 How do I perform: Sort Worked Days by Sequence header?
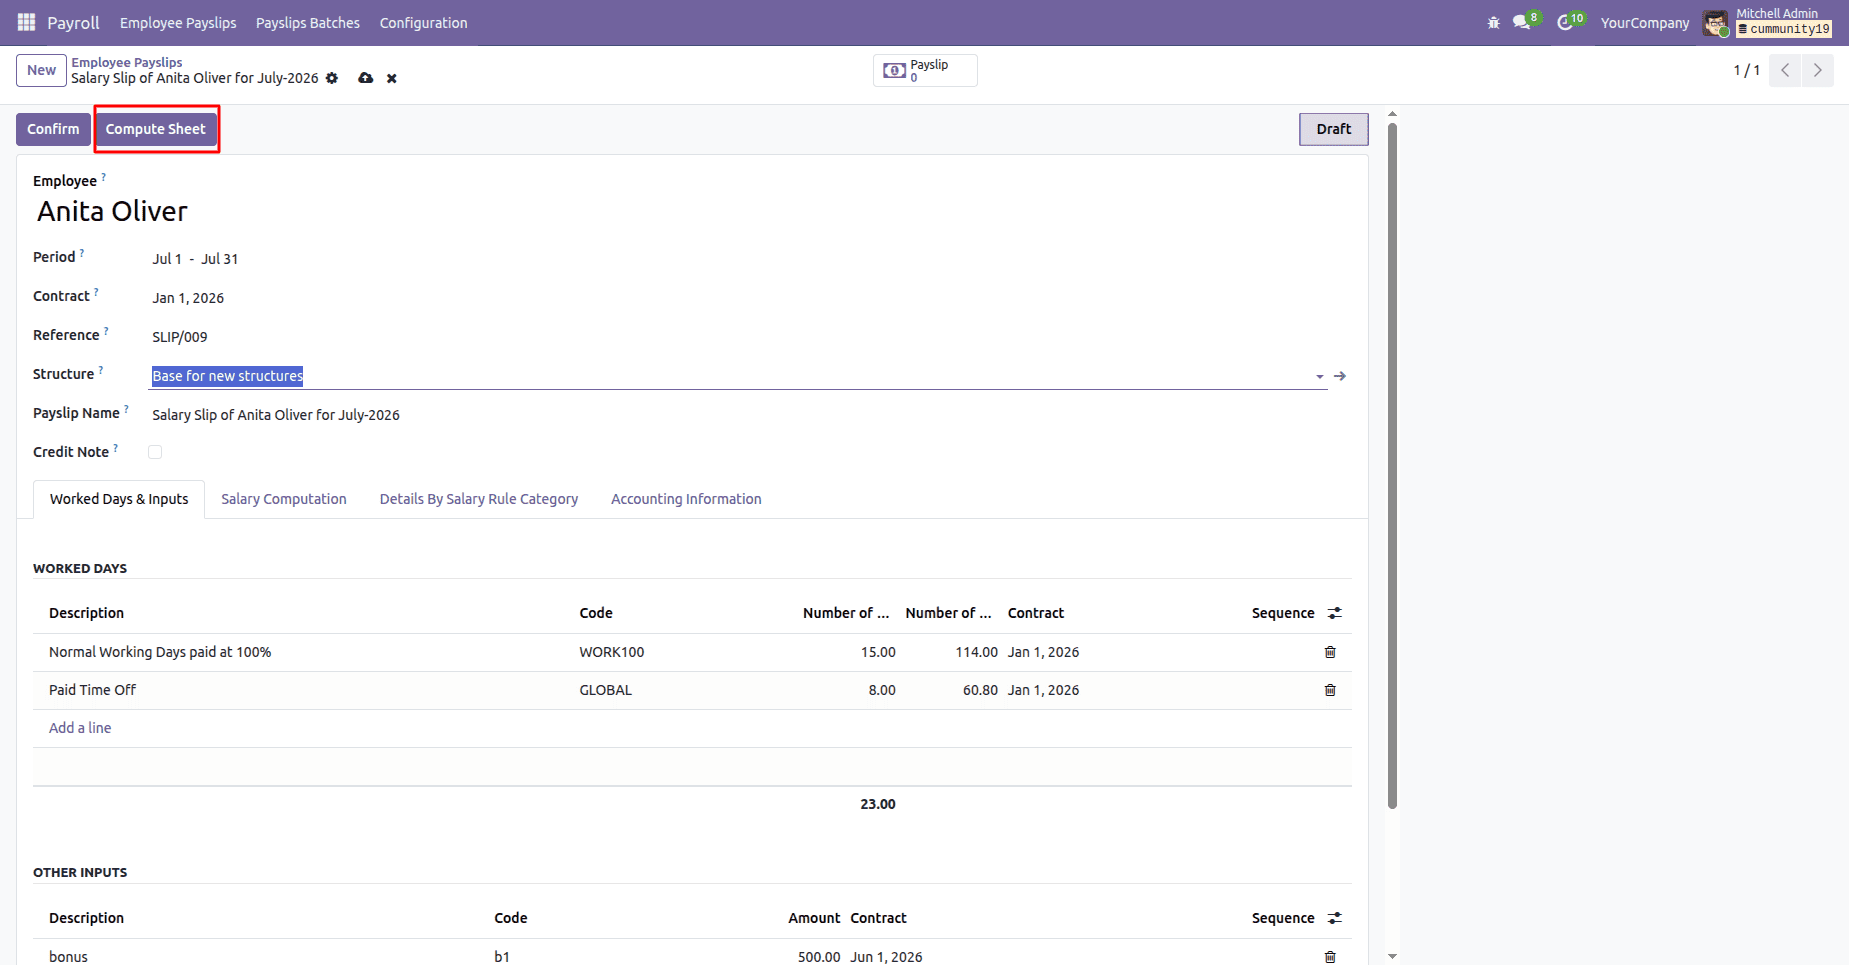point(1283,613)
